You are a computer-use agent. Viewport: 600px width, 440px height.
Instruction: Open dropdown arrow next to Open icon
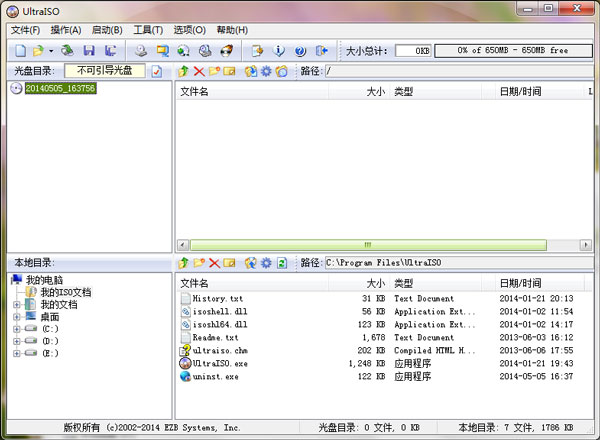click(51, 50)
